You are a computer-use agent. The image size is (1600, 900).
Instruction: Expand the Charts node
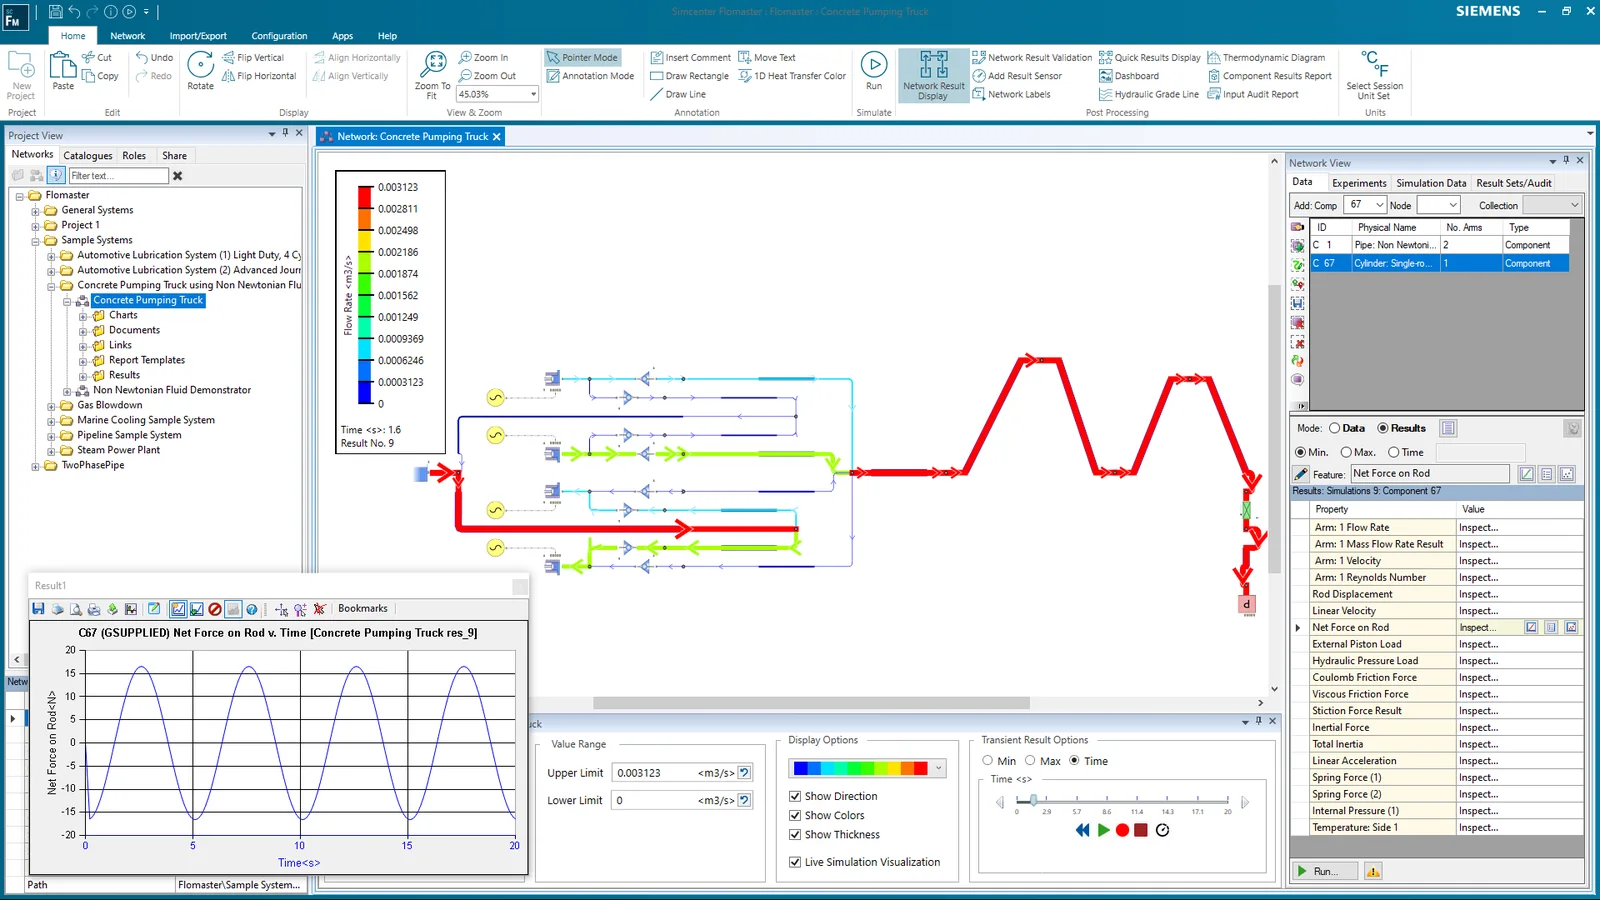coord(83,316)
